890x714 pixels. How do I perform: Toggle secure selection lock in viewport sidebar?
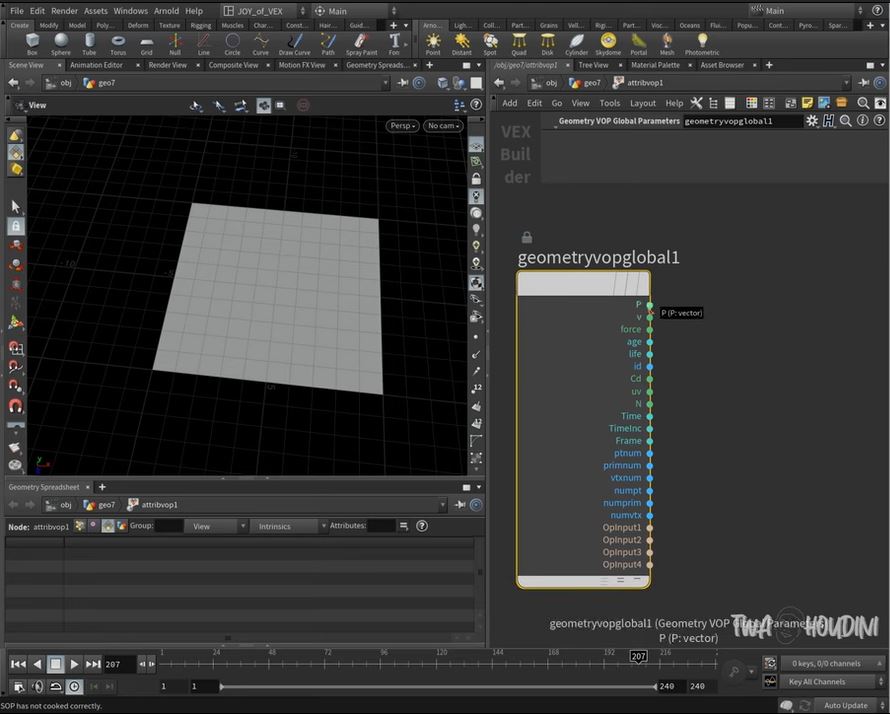(x=15, y=226)
